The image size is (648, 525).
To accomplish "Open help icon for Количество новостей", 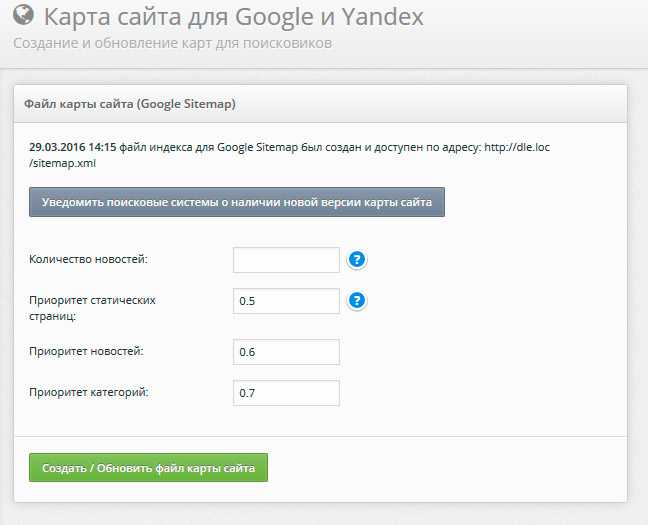I will pos(357,260).
